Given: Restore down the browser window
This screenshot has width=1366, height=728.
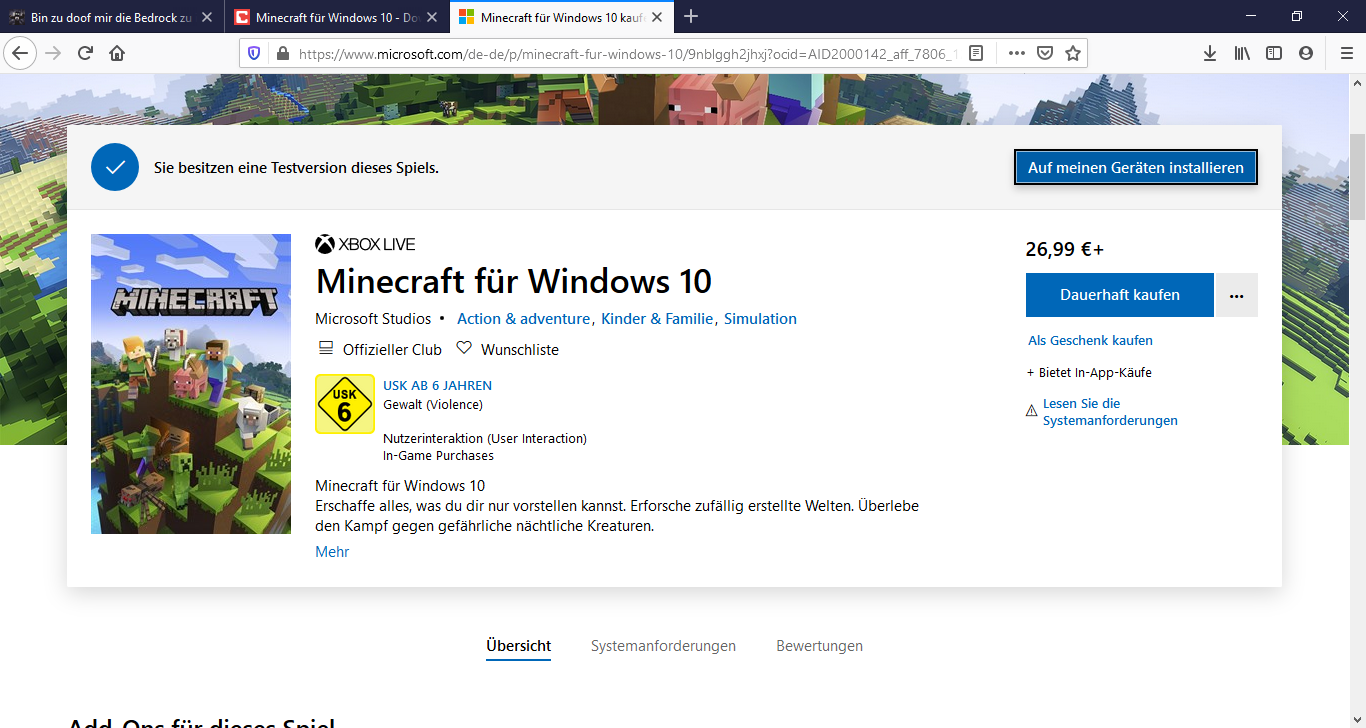Looking at the screenshot, I should click(1297, 16).
